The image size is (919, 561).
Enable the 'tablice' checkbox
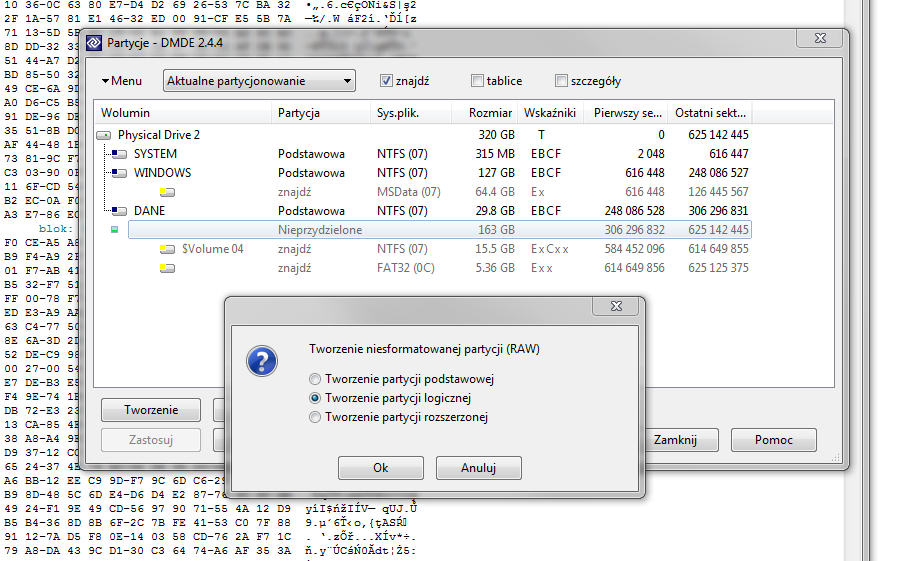477,81
